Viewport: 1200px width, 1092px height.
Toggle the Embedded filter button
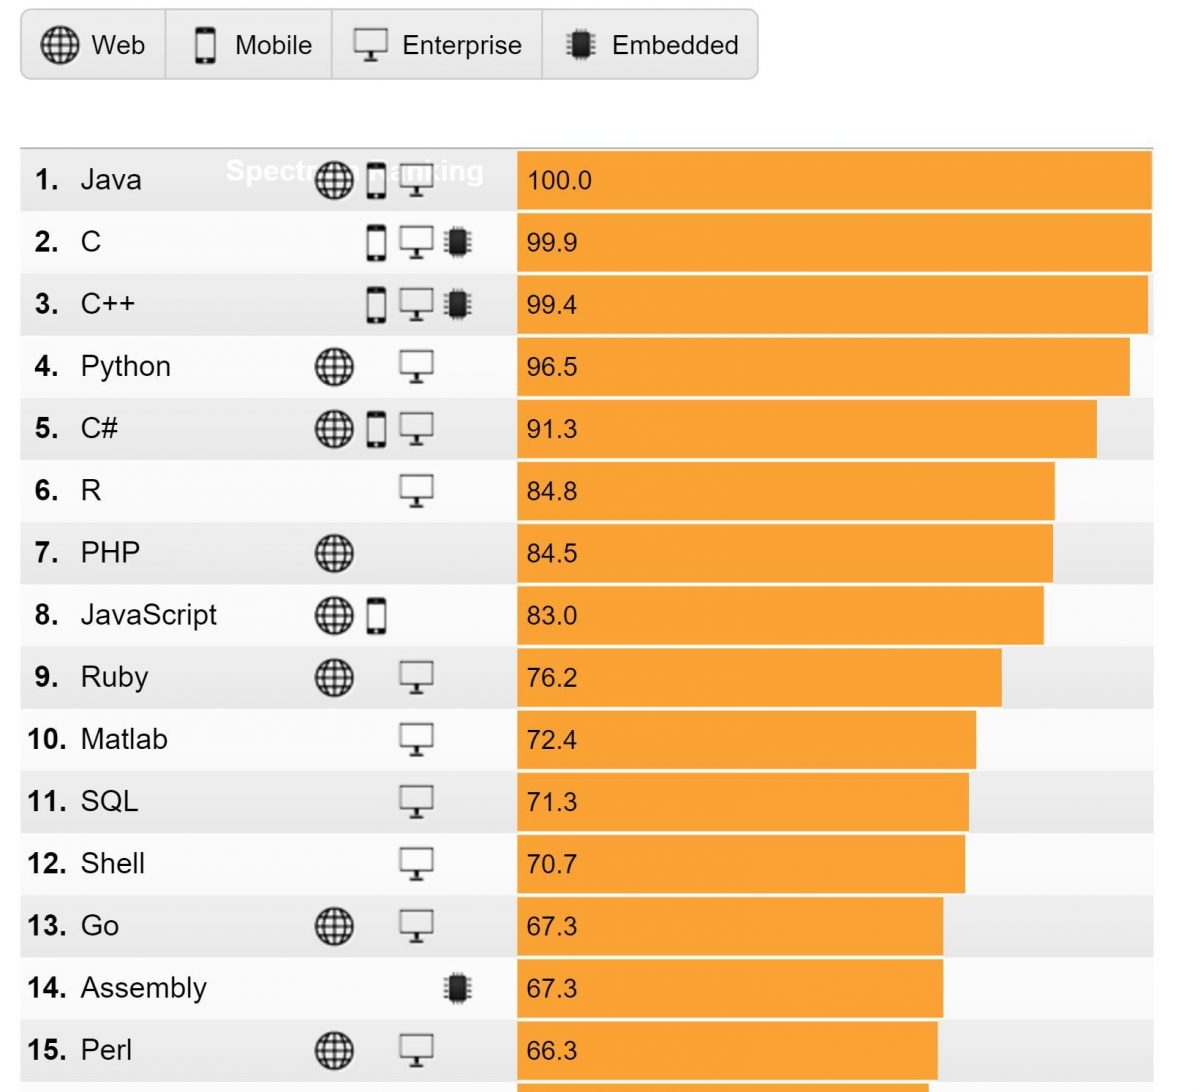click(x=651, y=45)
